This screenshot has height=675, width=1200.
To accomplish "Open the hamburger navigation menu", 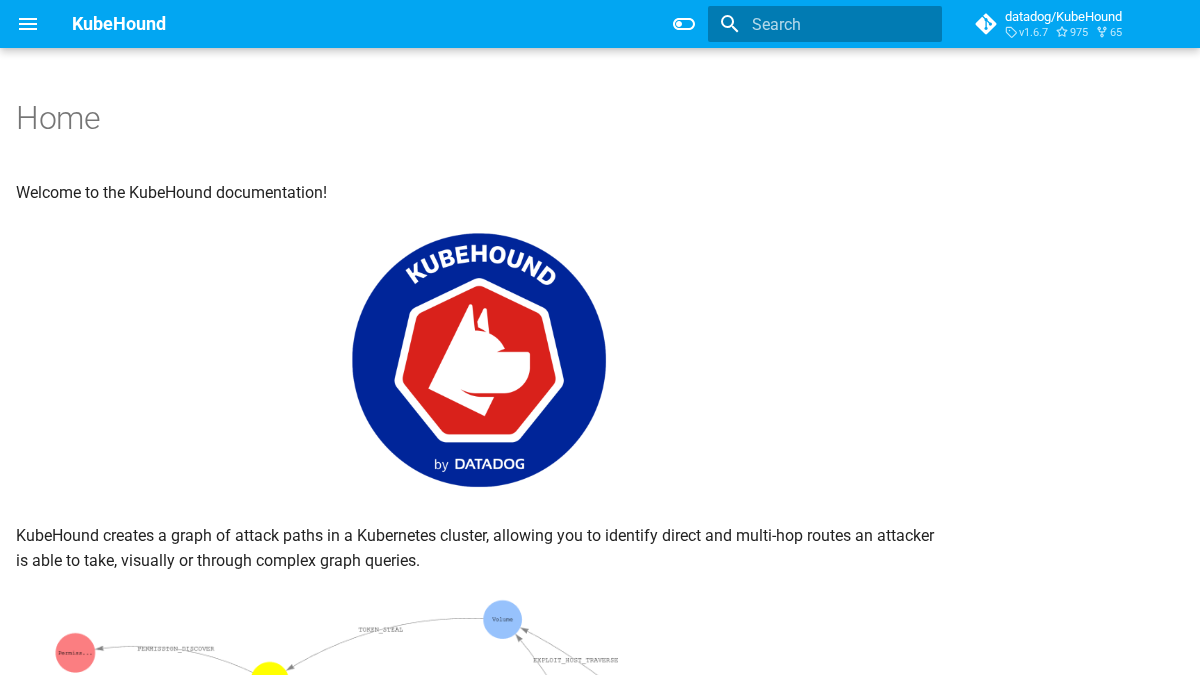I will 28,24.
